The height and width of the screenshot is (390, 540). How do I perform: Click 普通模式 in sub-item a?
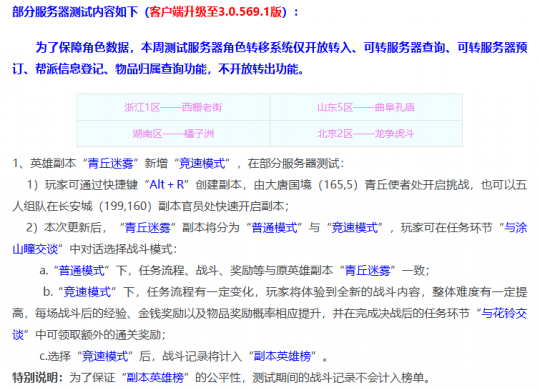coord(82,270)
